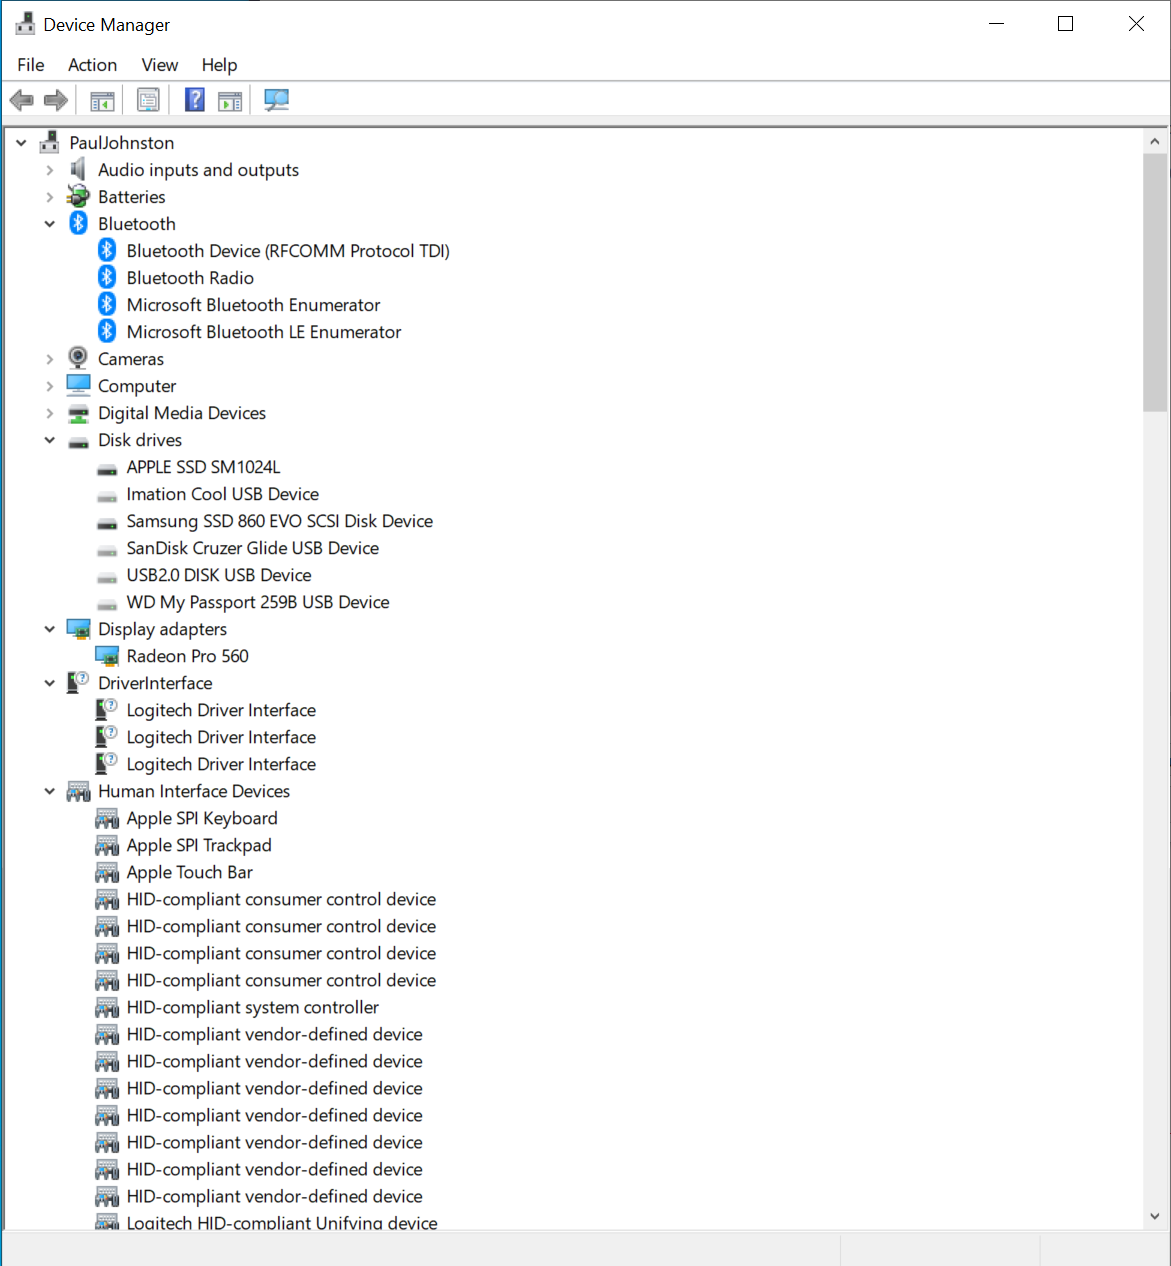
Task: Select HID-compliant system controller
Action: [252, 1007]
